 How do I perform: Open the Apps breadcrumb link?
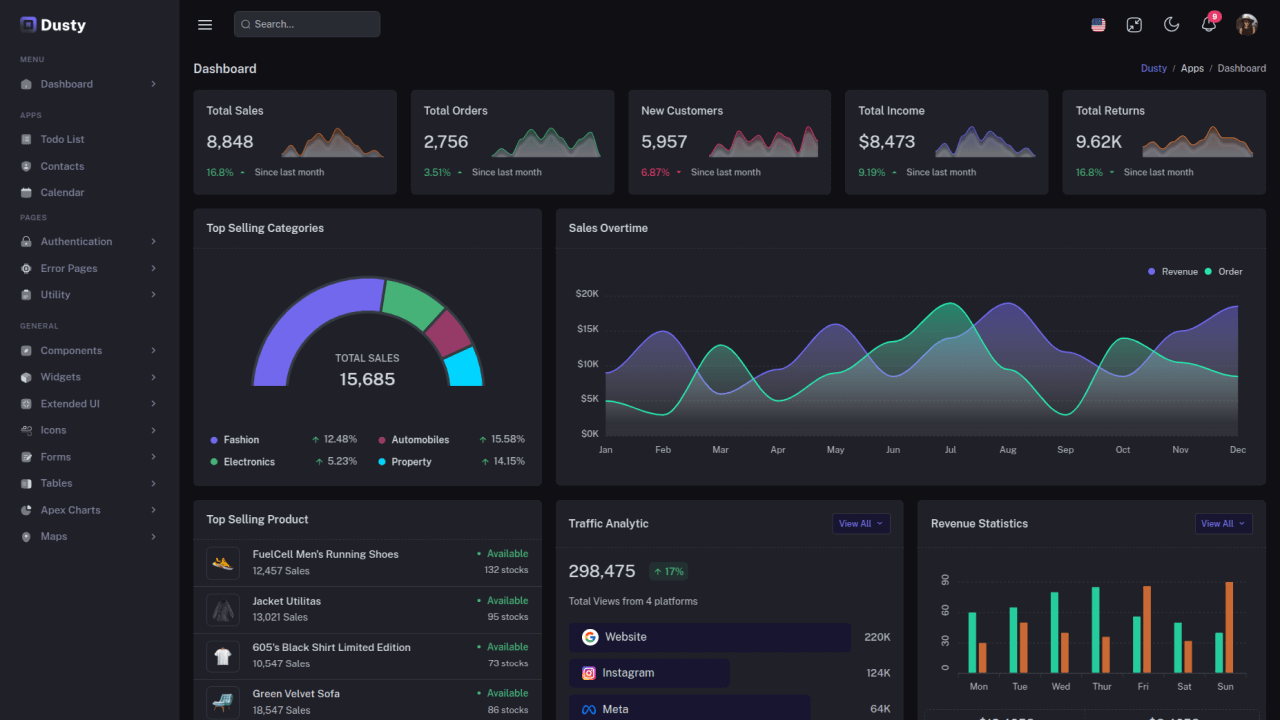click(x=1192, y=68)
